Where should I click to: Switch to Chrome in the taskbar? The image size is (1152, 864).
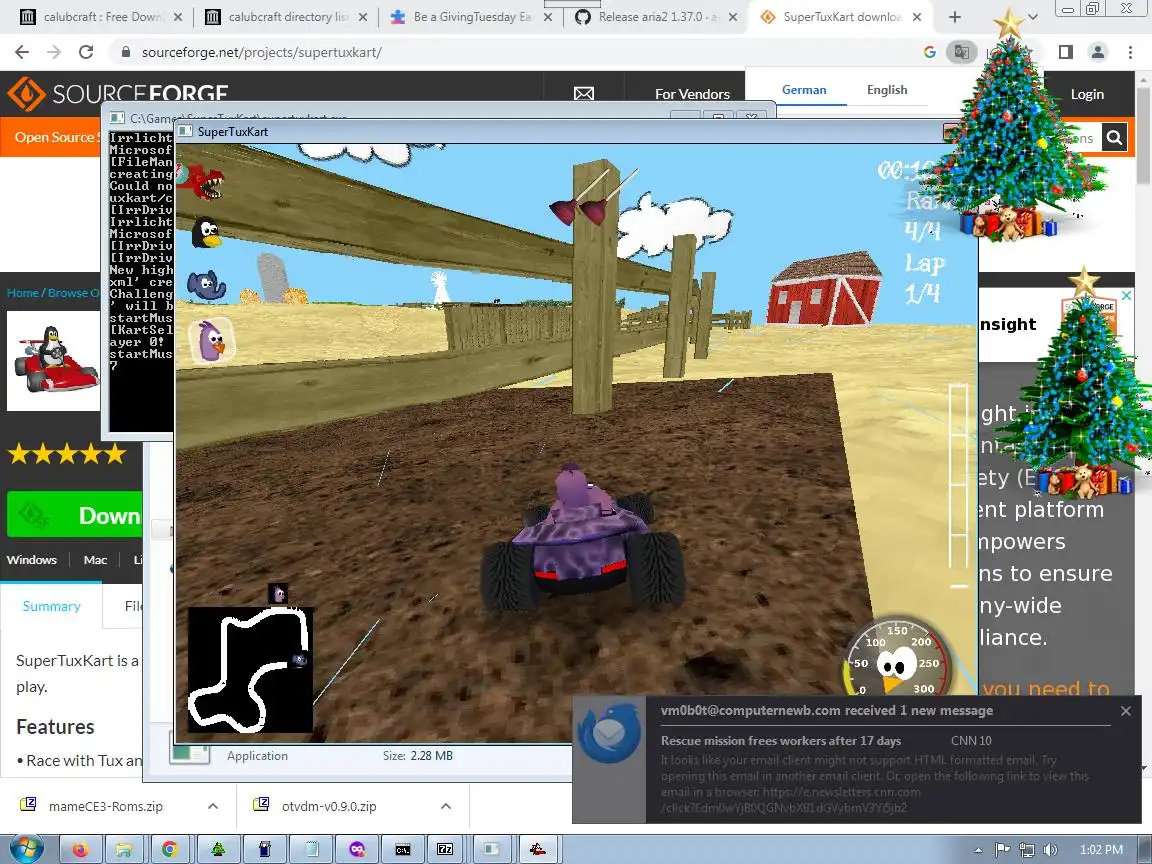[x=170, y=849]
